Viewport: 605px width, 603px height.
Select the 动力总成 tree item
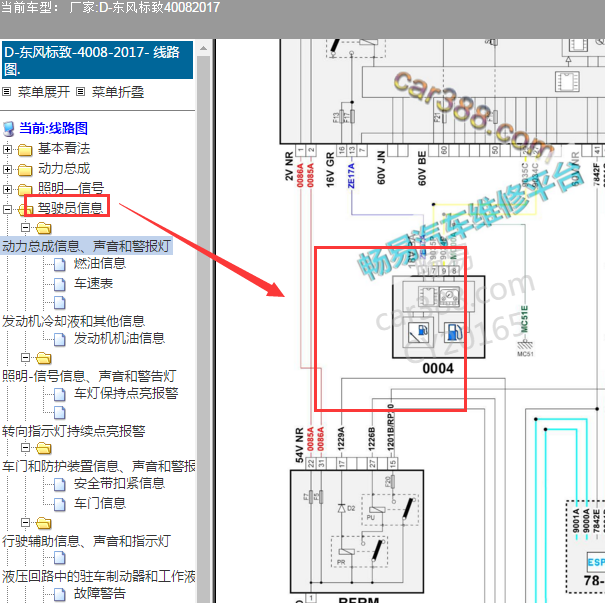(64, 169)
